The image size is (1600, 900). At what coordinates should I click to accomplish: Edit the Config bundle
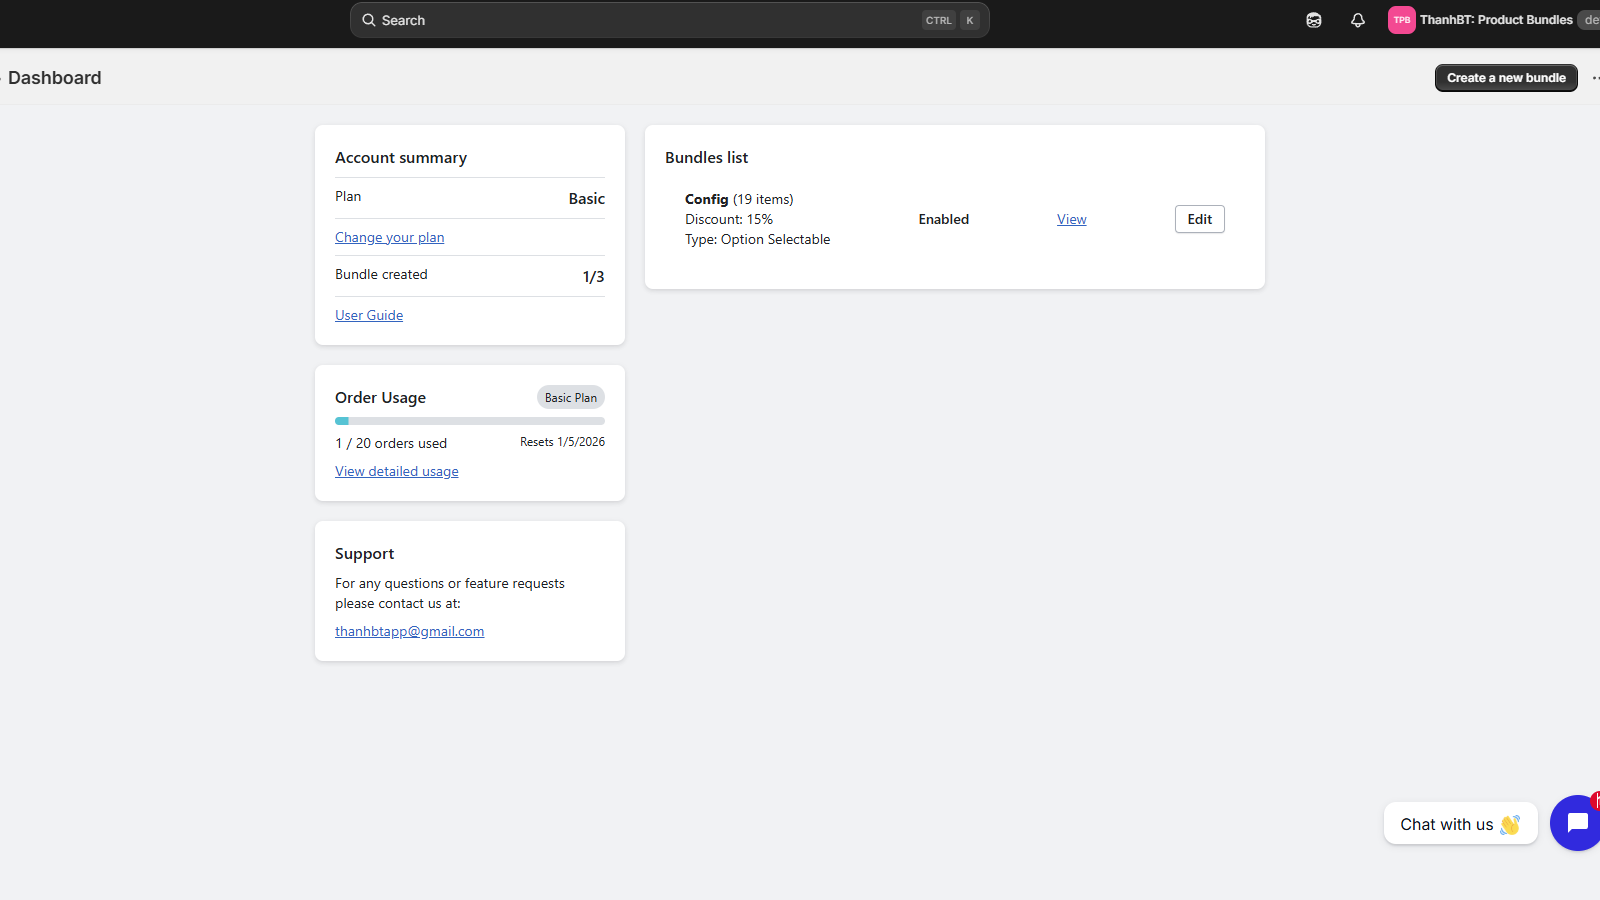pos(1200,219)
